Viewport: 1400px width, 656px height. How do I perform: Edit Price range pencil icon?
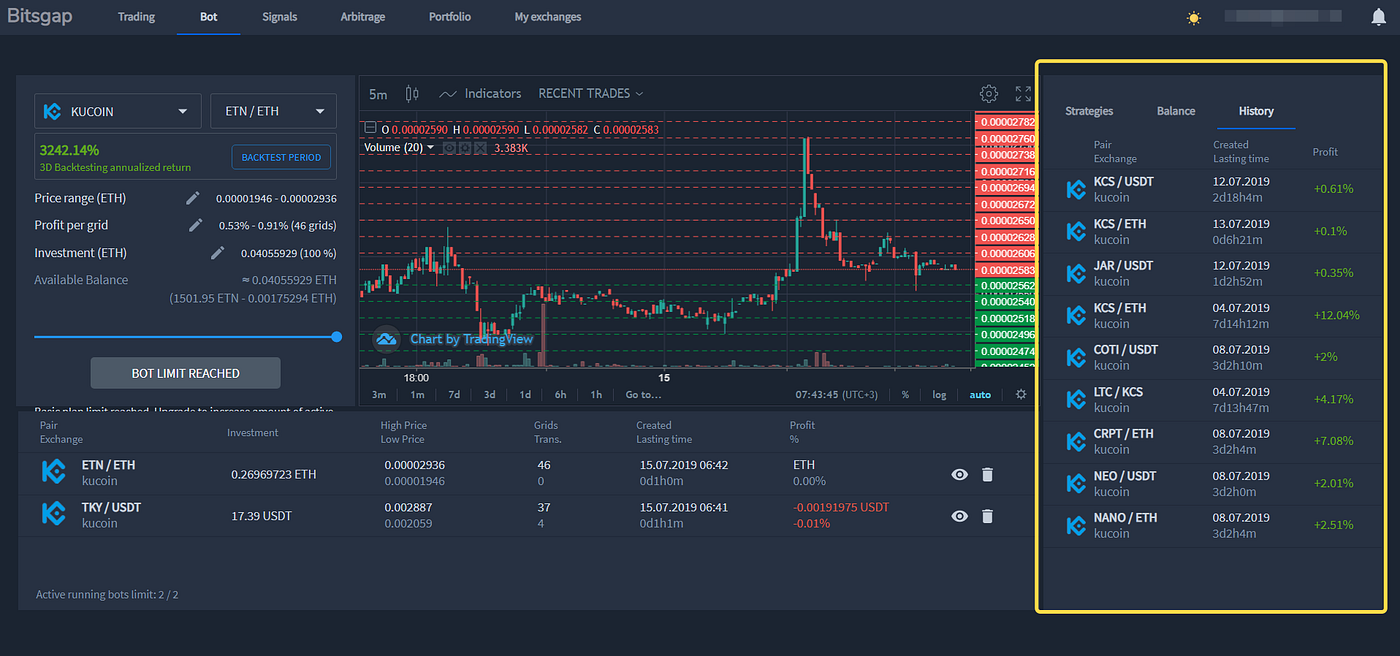pos(193,198)
